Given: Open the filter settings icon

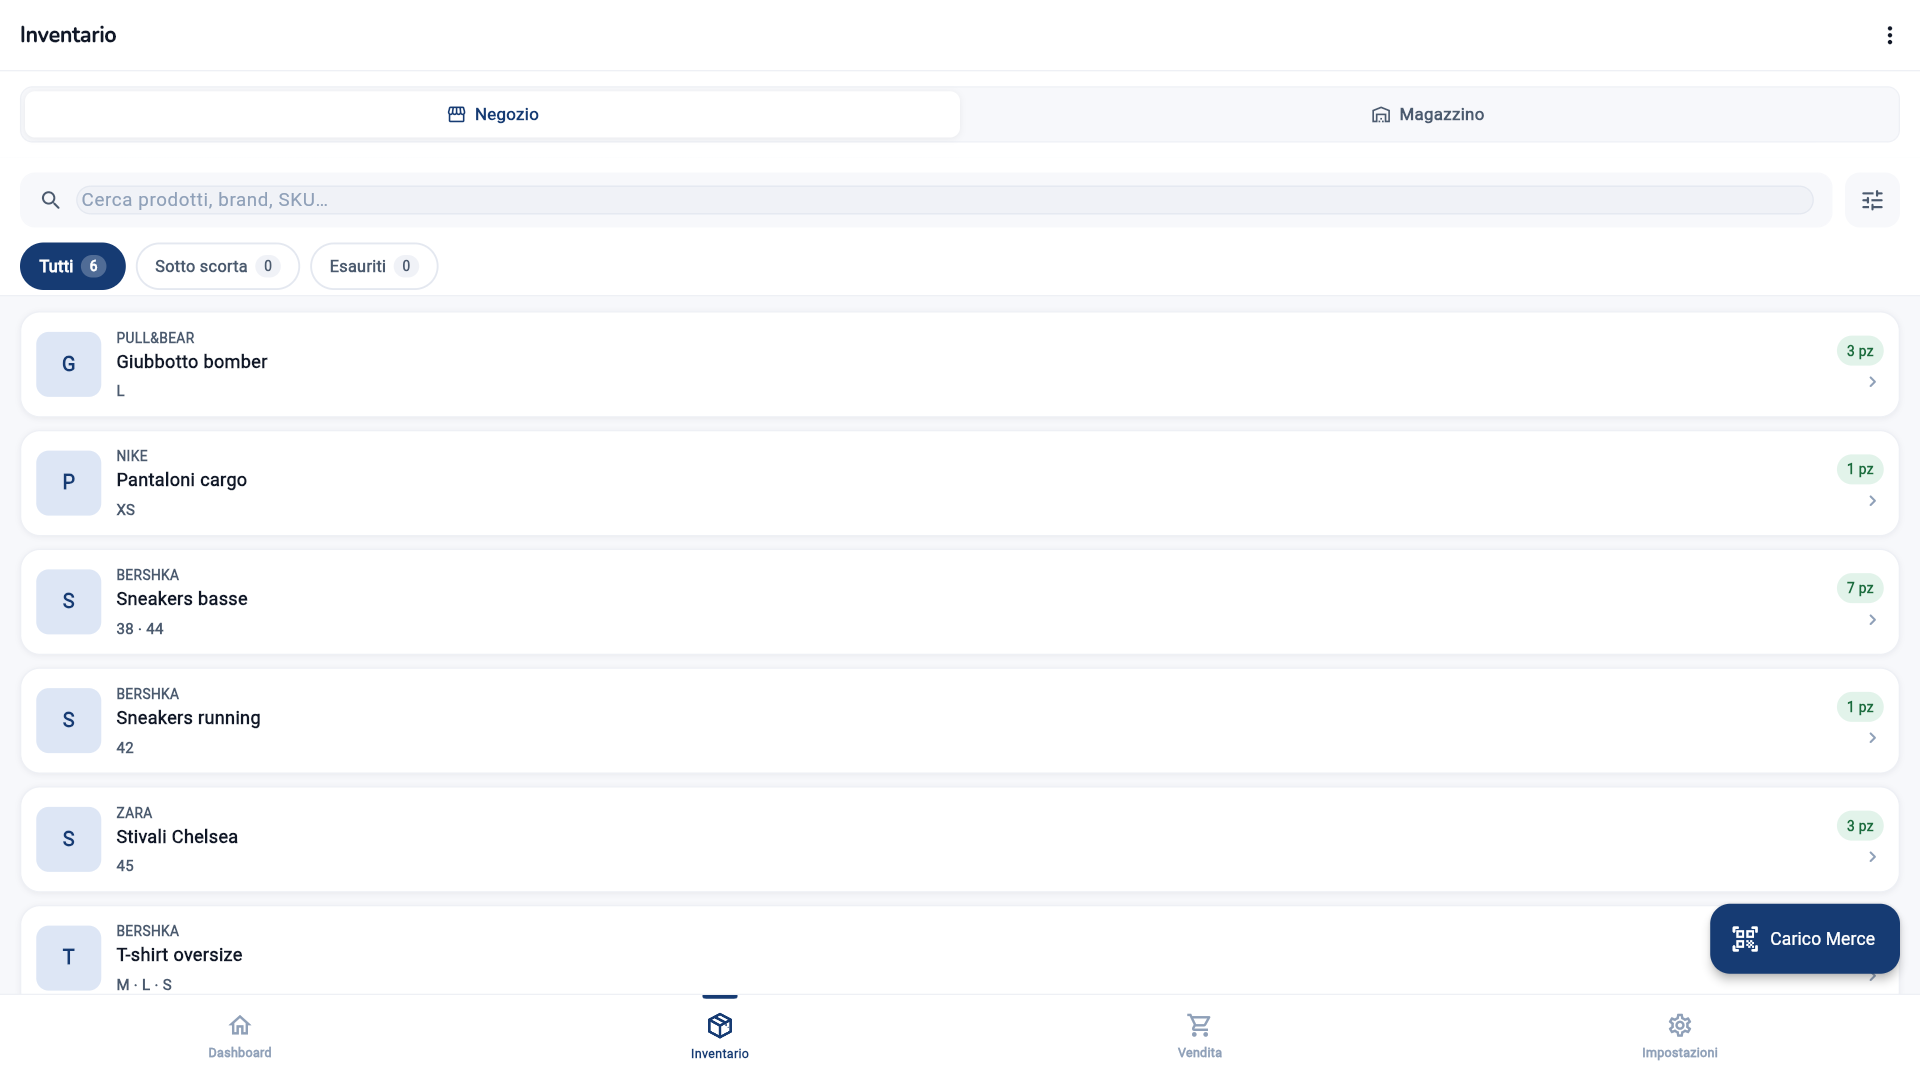Looking at the screenshot, I should [x=1872, y=200].
